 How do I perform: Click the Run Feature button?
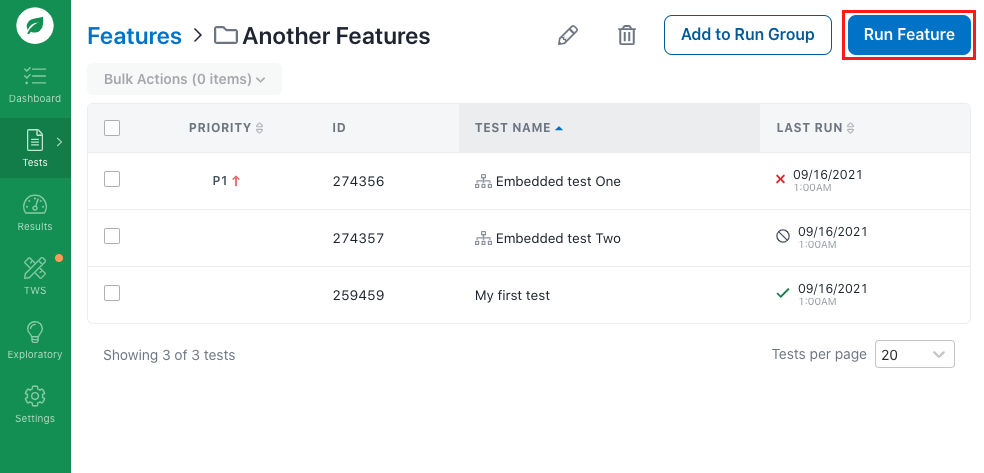(x=909, y=35)
